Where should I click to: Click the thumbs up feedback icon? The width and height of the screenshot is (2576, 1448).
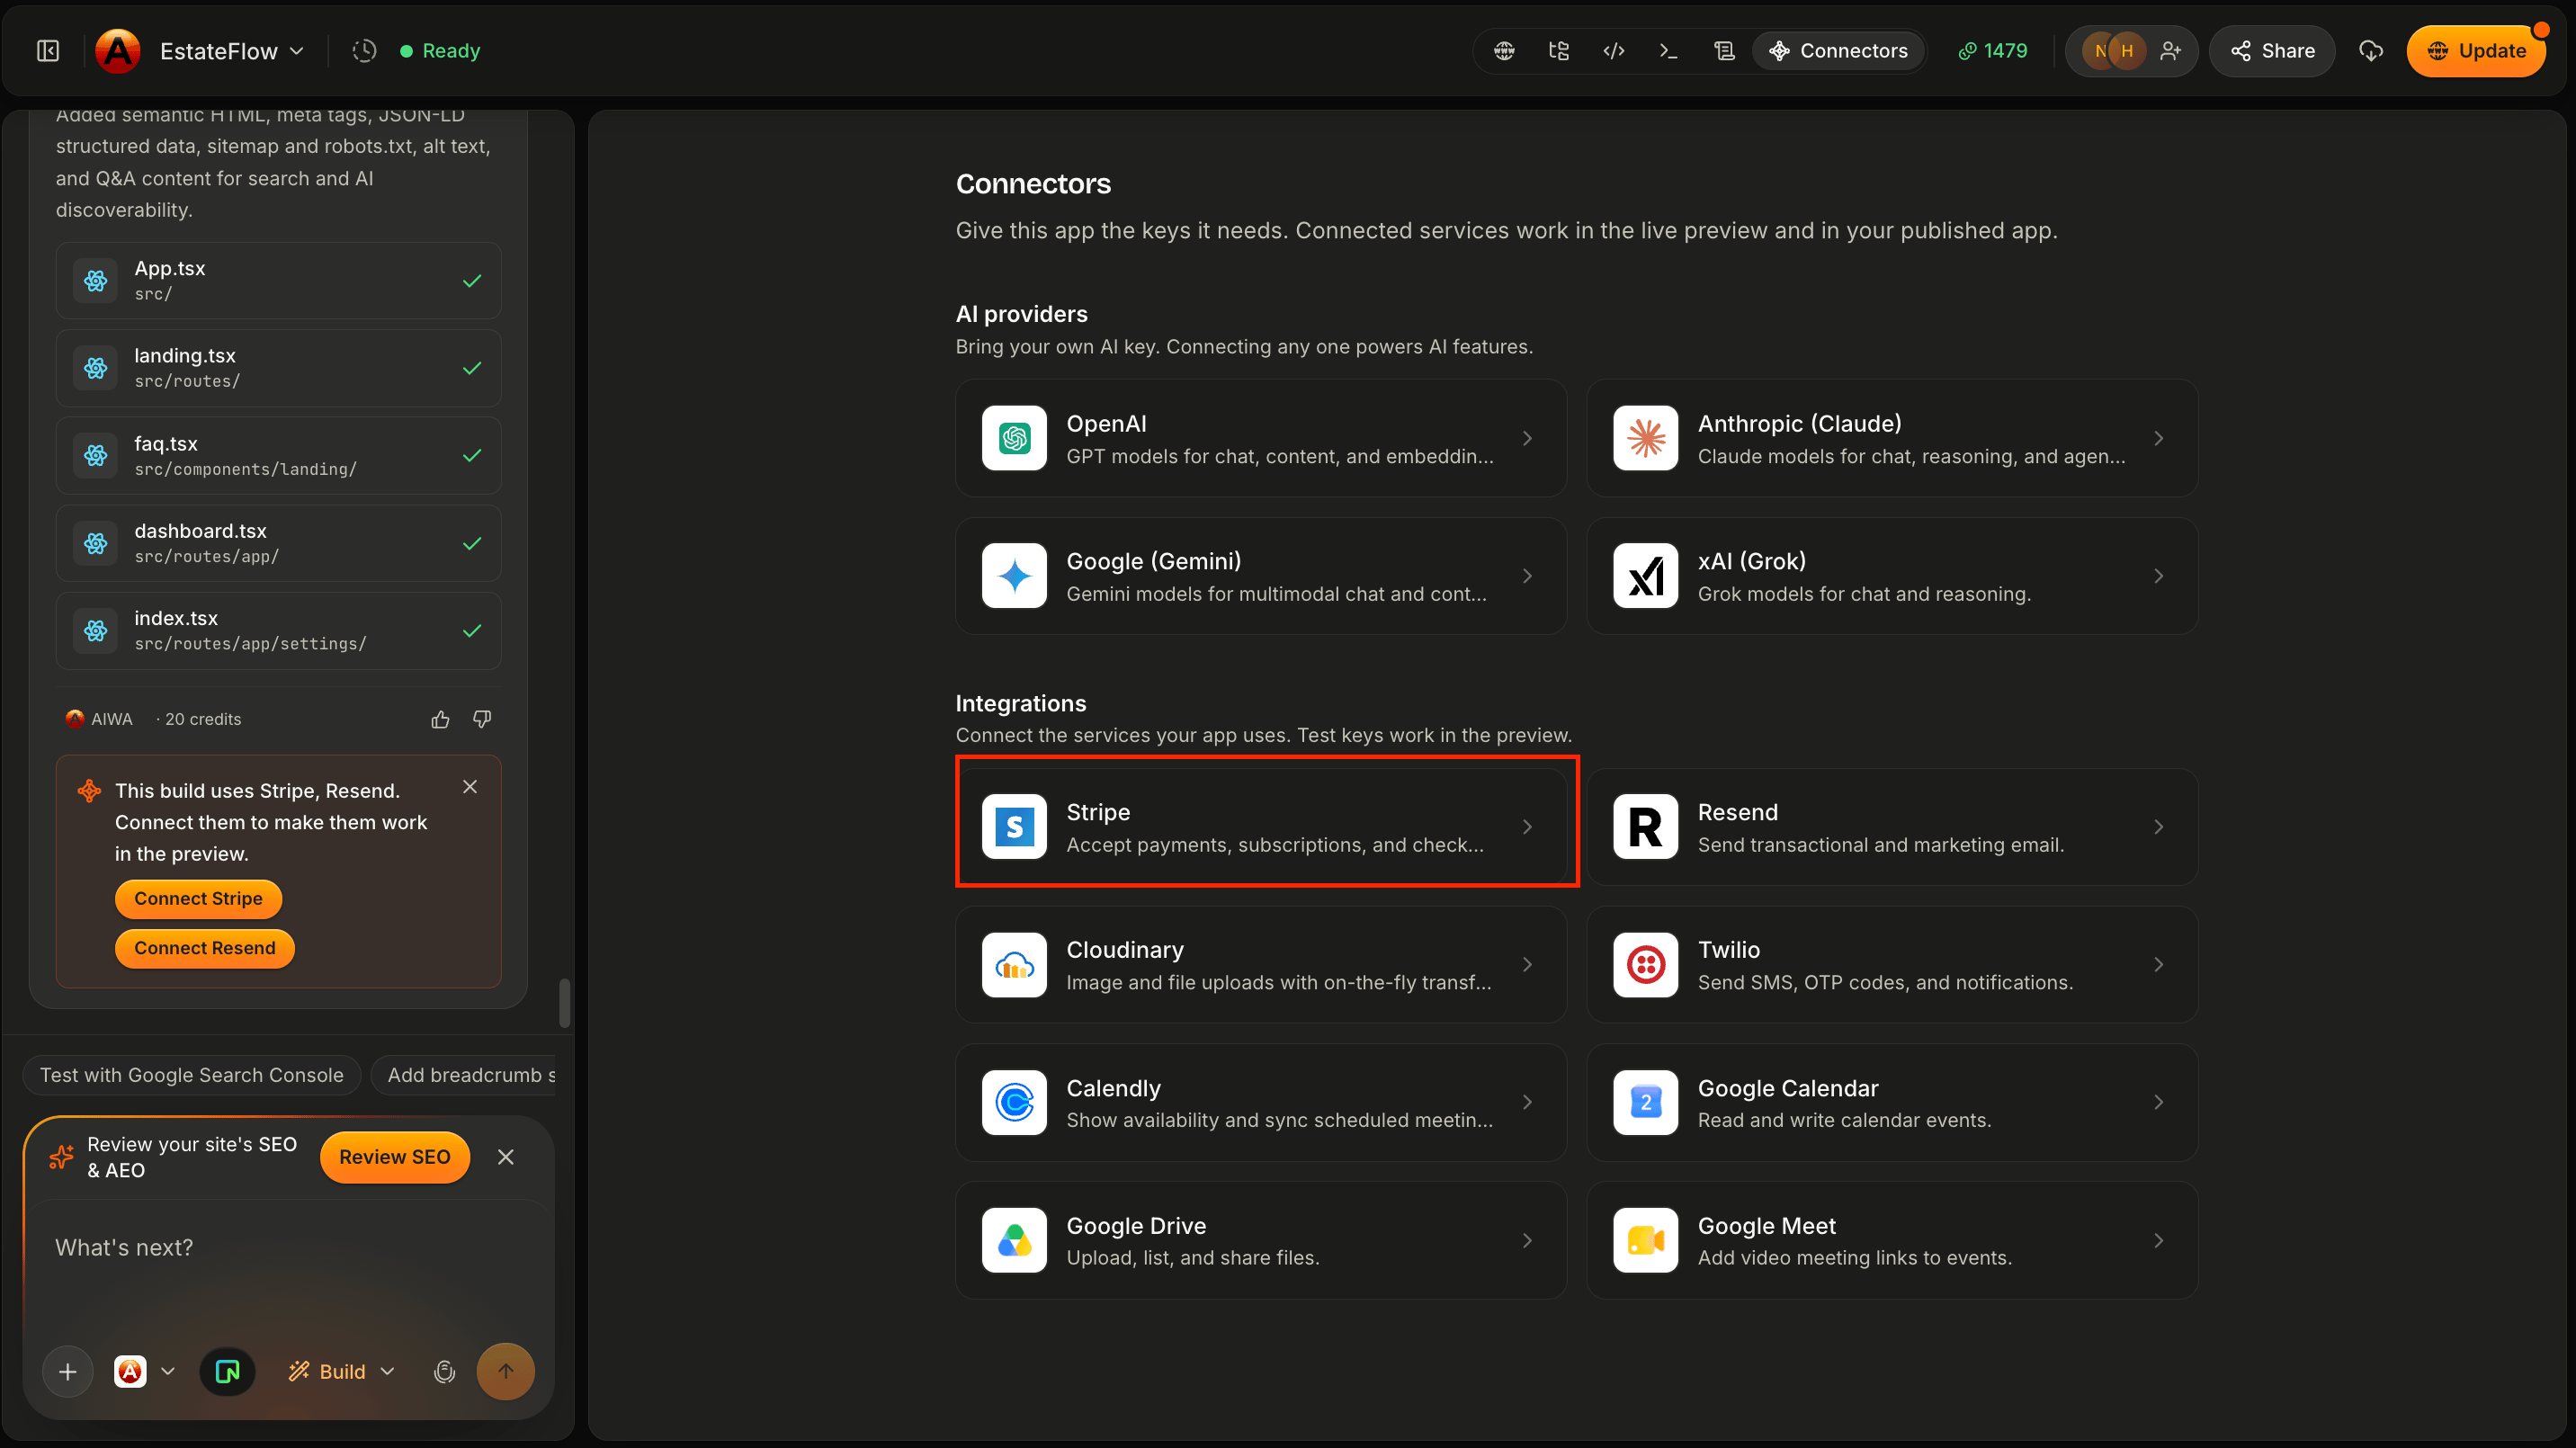440,719
